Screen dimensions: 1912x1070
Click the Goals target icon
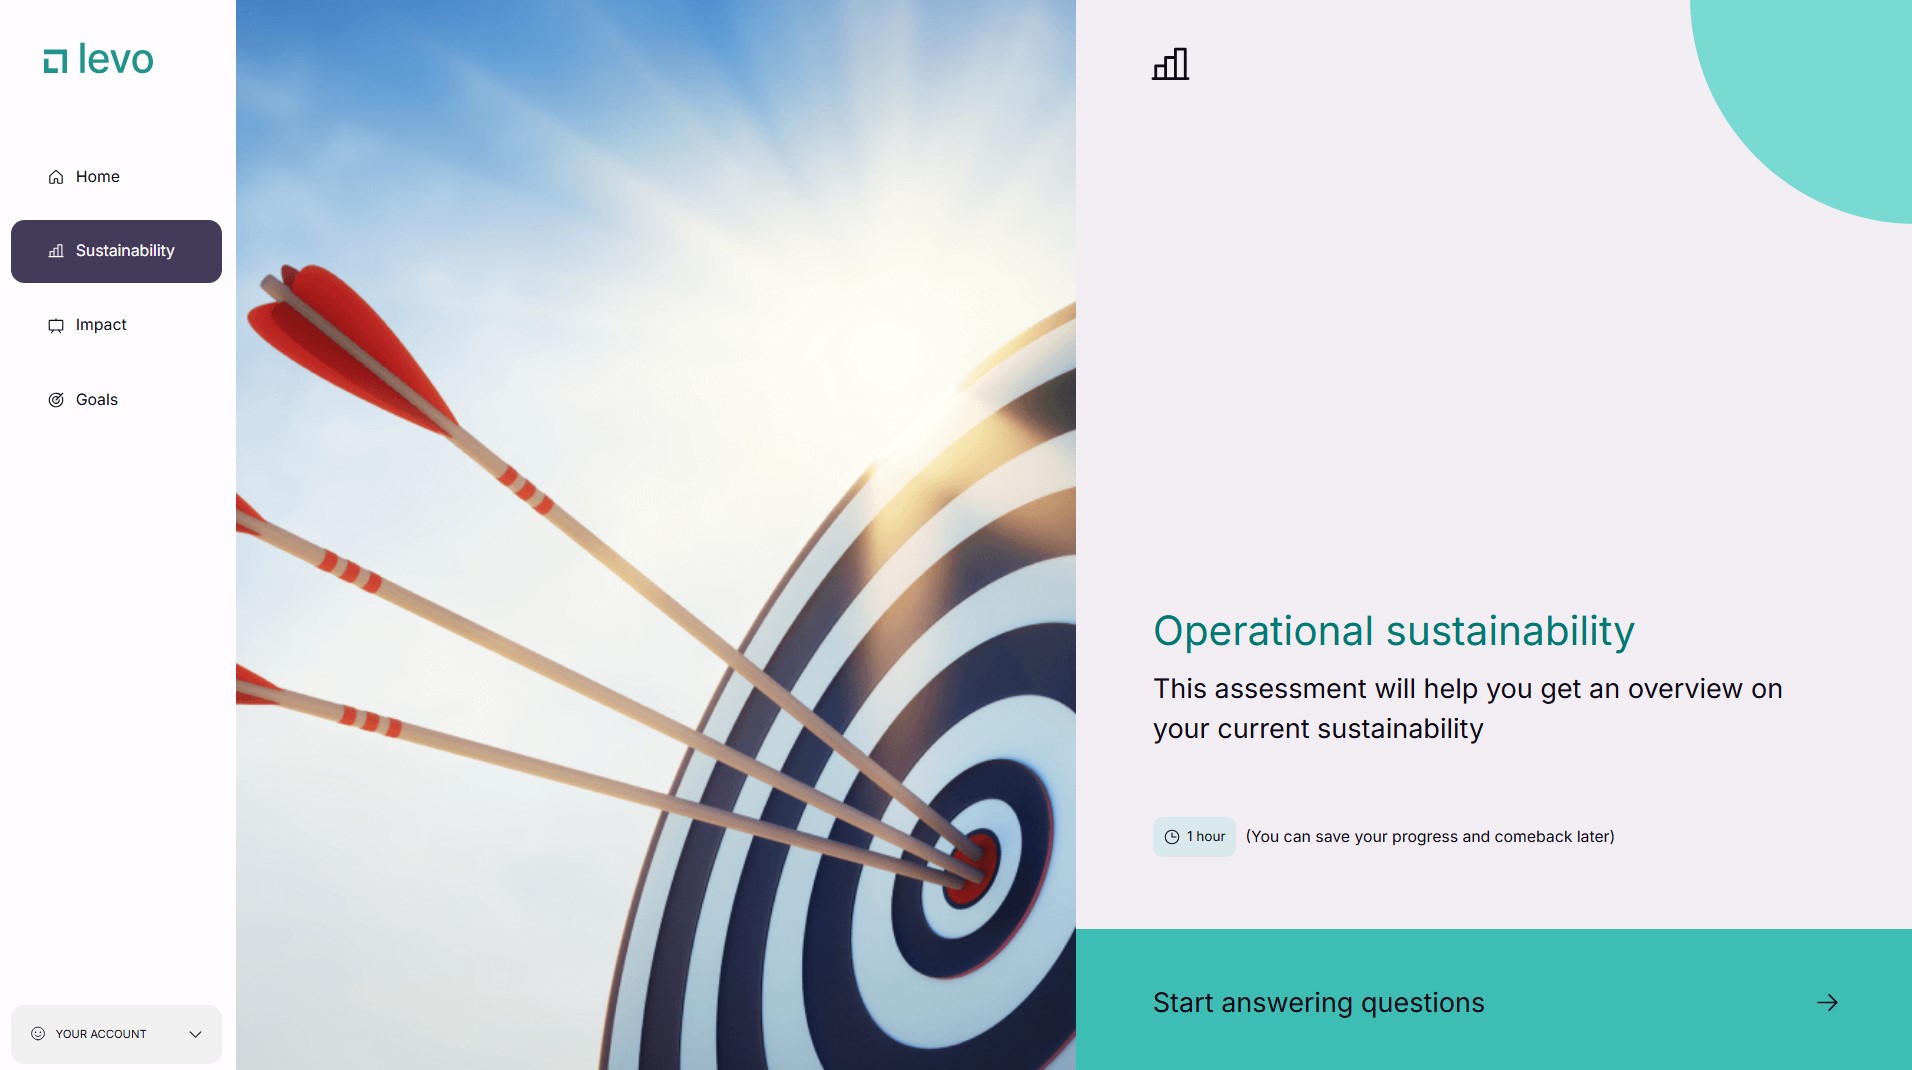click(x=56, y=400)
